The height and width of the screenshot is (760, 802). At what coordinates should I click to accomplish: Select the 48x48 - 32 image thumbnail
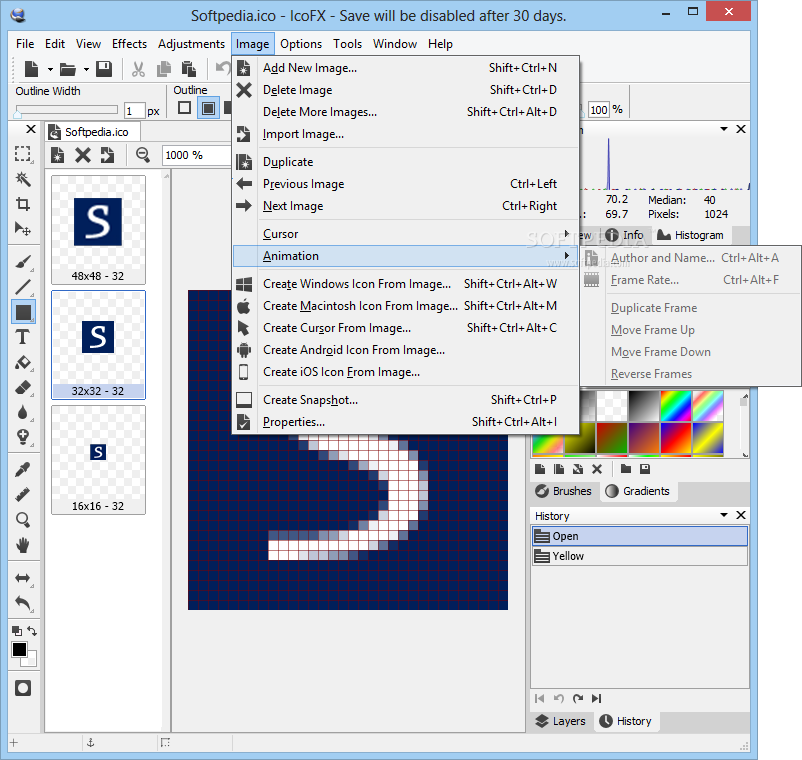click(98, 230)
